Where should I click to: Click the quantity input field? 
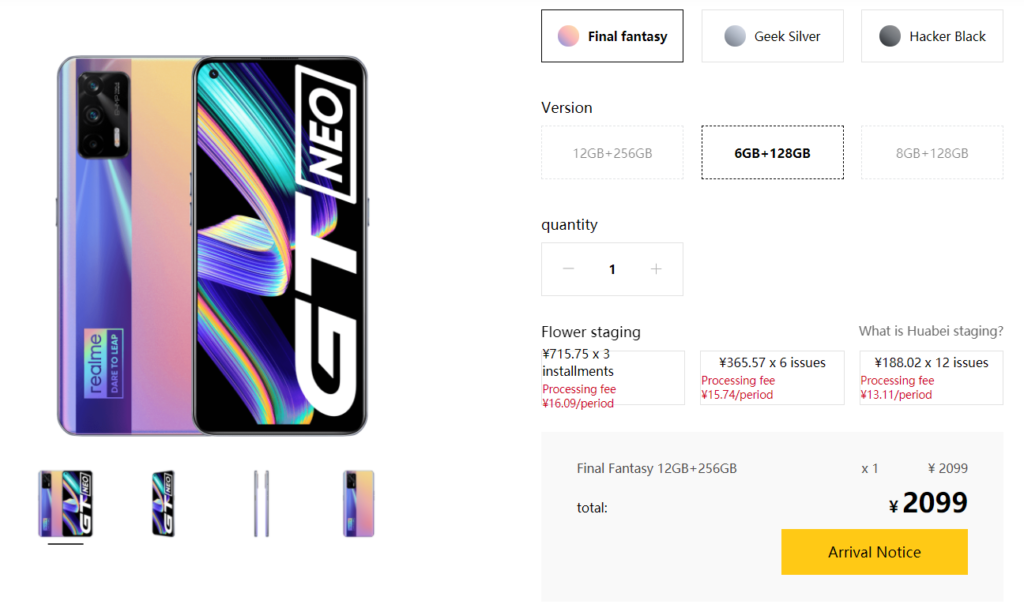(612, 268)
